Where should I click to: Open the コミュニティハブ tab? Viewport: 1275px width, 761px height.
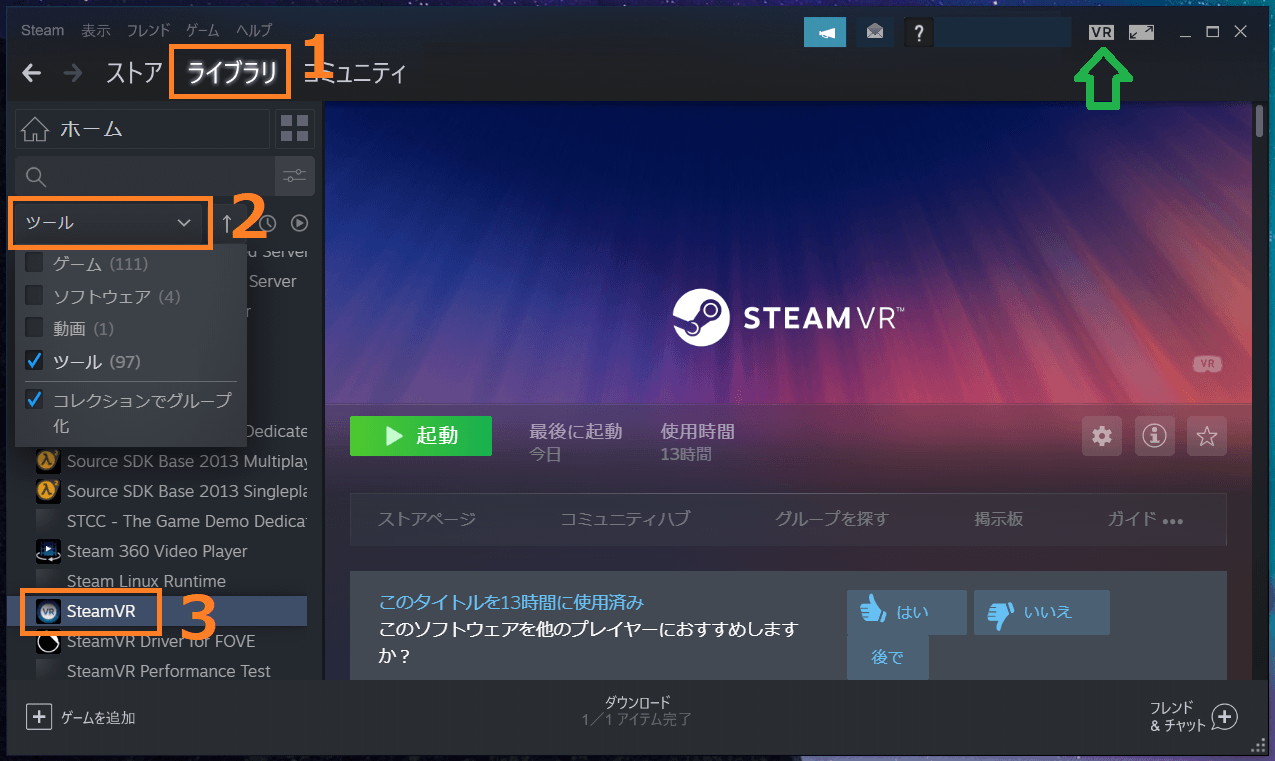[625, 519]
